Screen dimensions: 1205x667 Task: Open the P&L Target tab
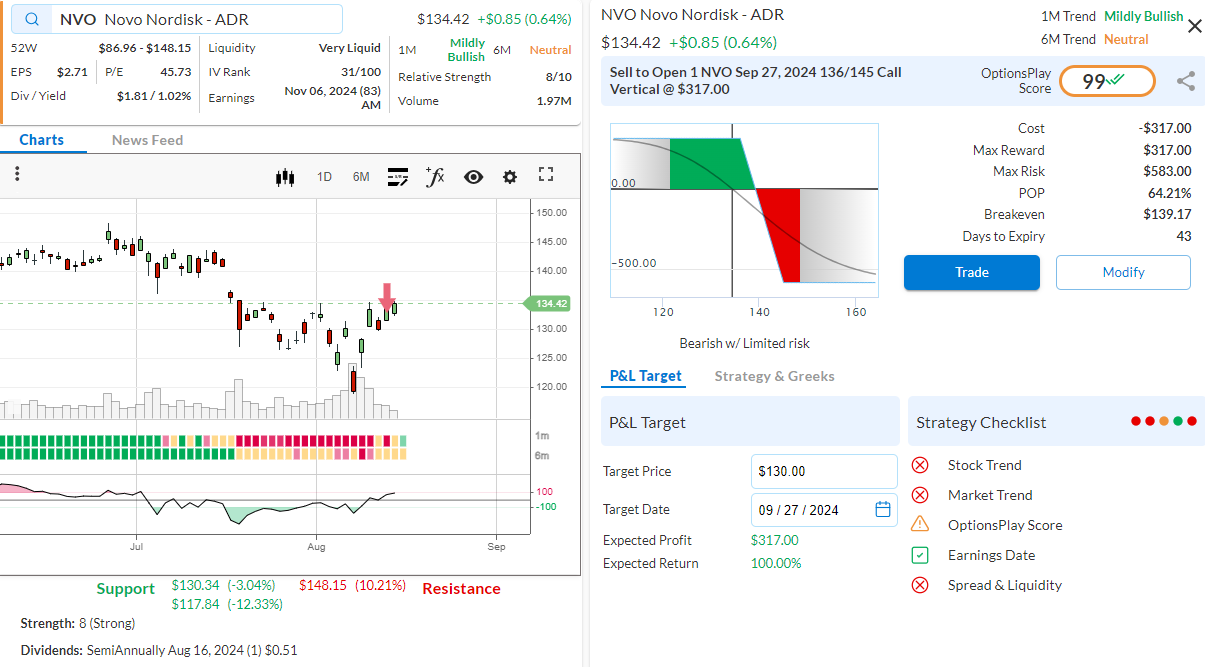646,376
